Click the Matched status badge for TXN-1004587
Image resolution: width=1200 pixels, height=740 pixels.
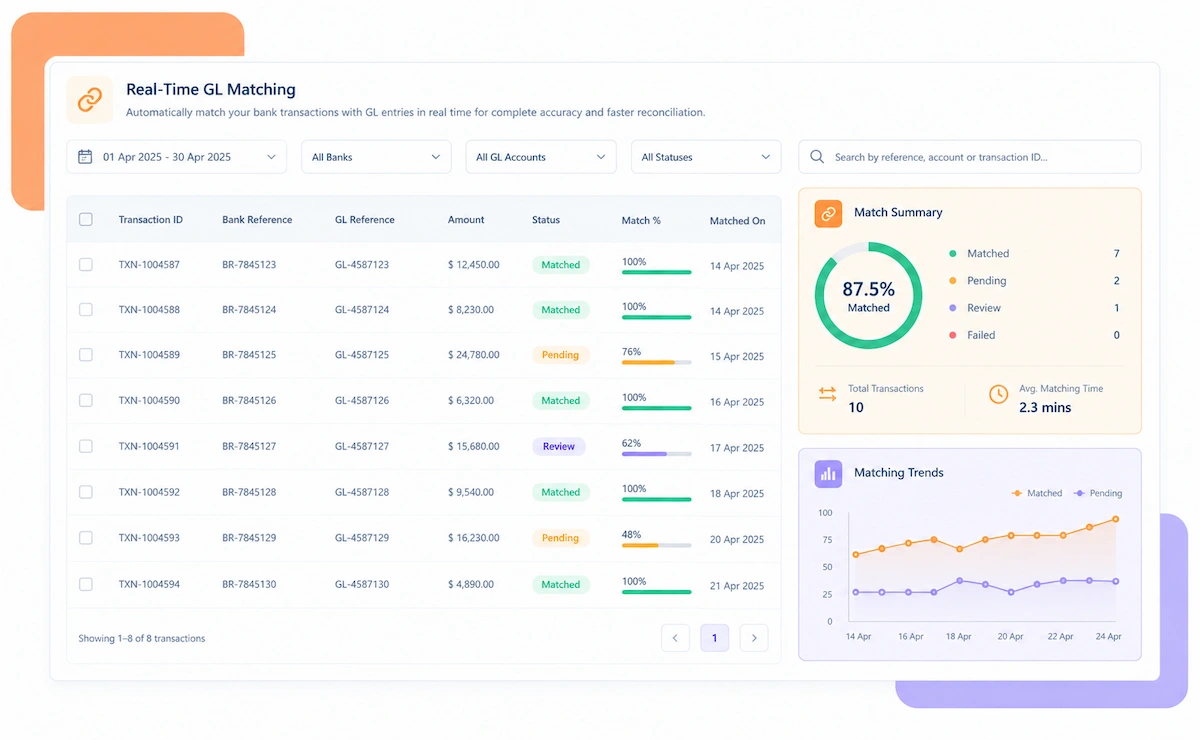tap(561, 265)
